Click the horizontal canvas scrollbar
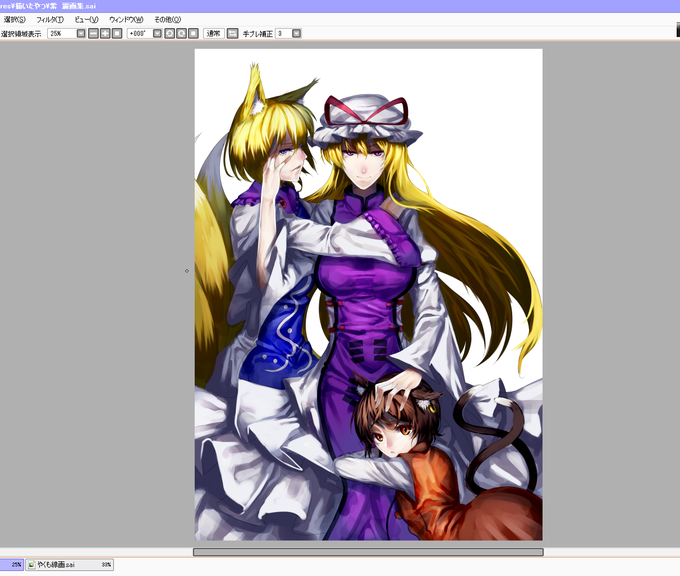Image resolution: width=680 pixels, height=576 pixels. point(368,552)
